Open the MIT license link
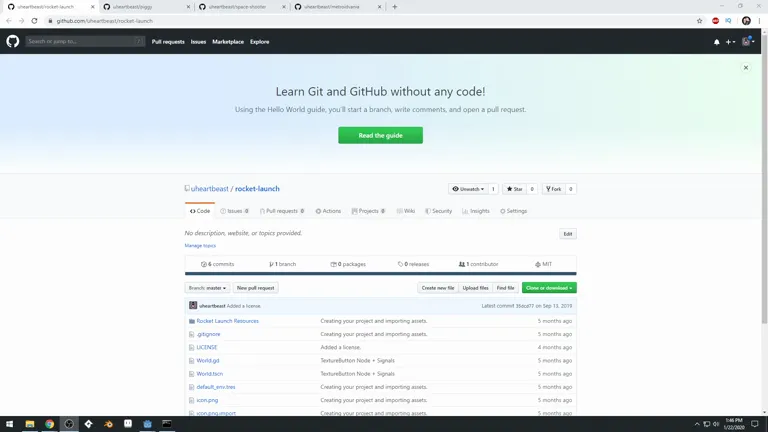Screen dimensions: 768x432 coord(544,264)
